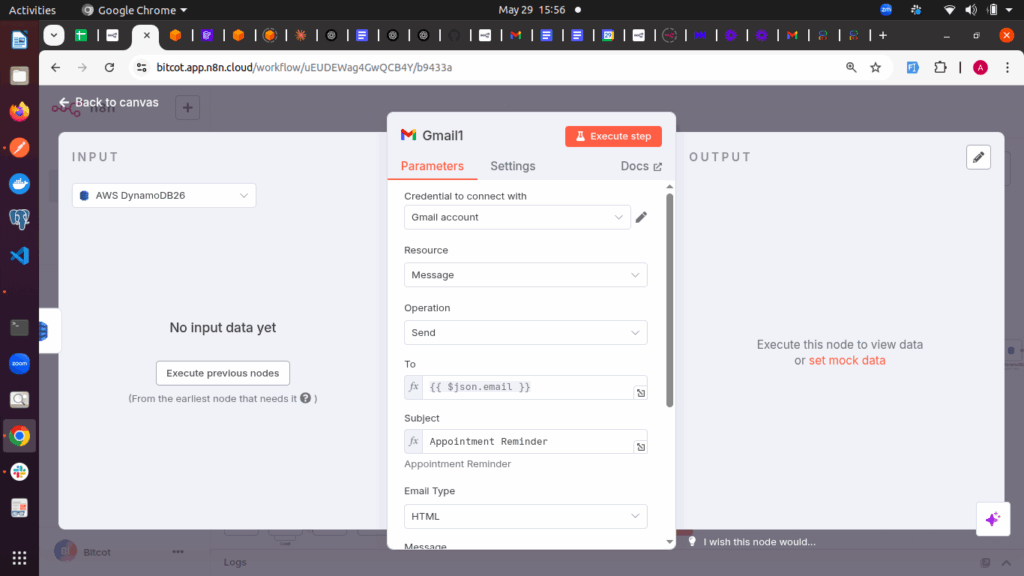Click the Execute step button
The width and height of the screenshot is (1024, 576).
tap(613, 136)
